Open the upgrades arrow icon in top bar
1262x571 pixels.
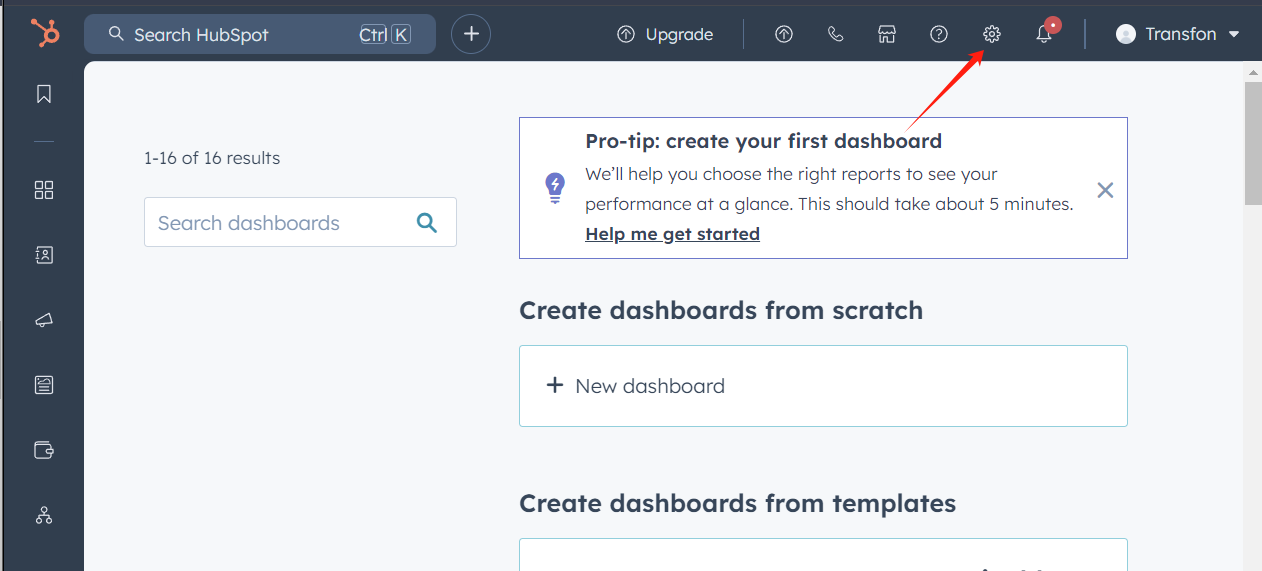pyautogui.click(x=784, y=34)
